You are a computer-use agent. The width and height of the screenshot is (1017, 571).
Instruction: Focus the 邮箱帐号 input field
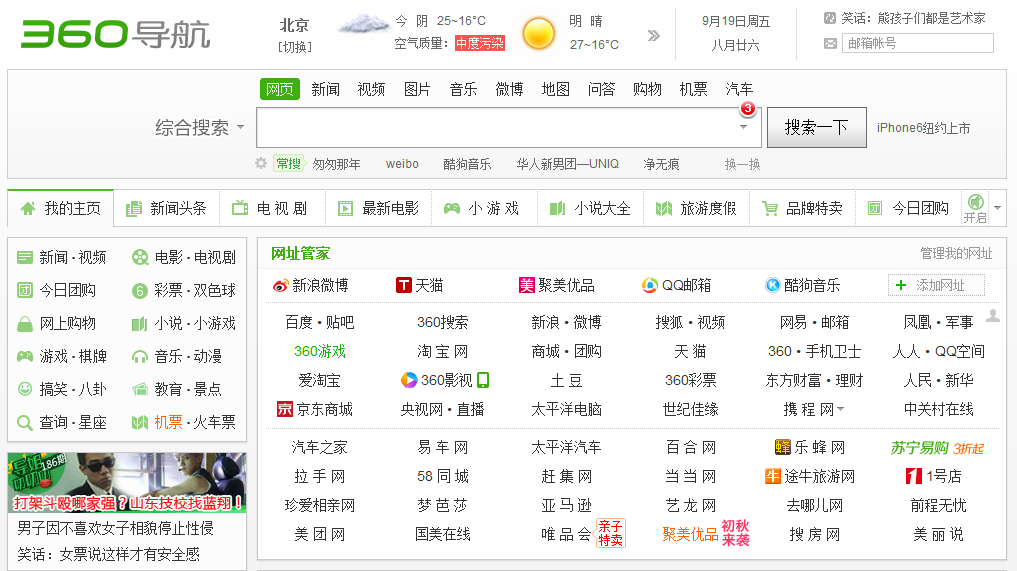[917, 43]
